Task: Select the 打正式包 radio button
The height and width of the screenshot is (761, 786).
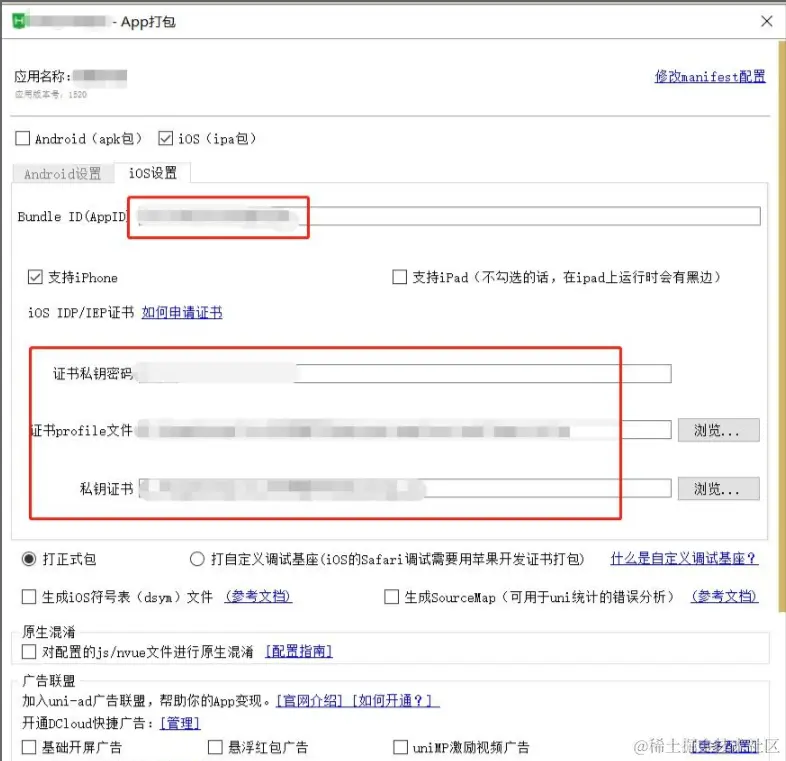Action: point(29,558)
